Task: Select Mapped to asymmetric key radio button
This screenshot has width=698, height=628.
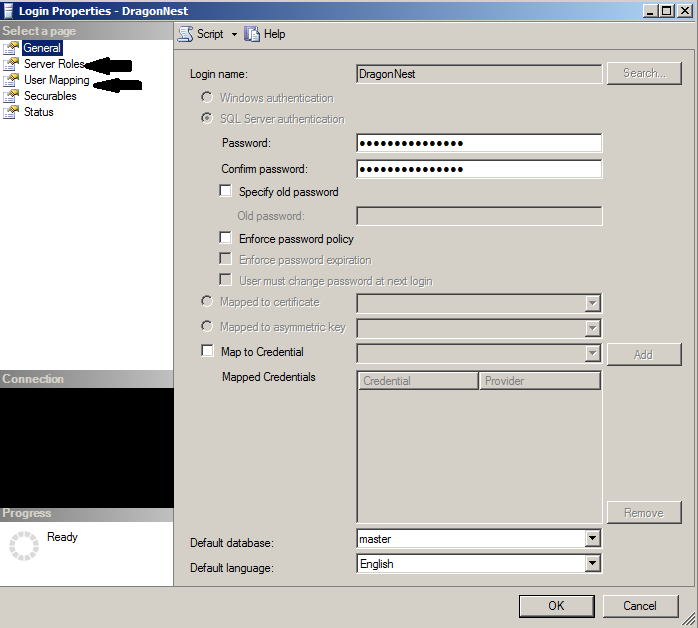Action: (207, 326)
